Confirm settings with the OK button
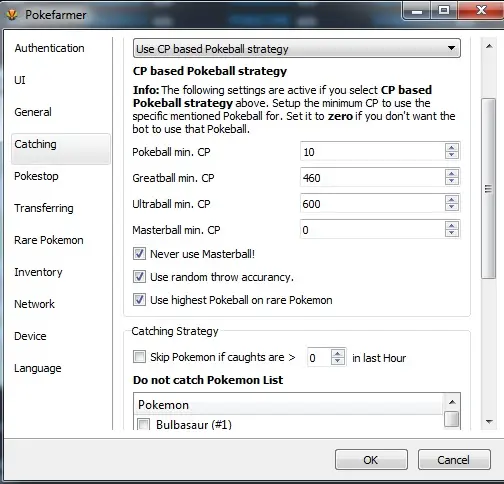Viewport: 504px width, 484px height. pyautogui.click(x=371, y=460)
